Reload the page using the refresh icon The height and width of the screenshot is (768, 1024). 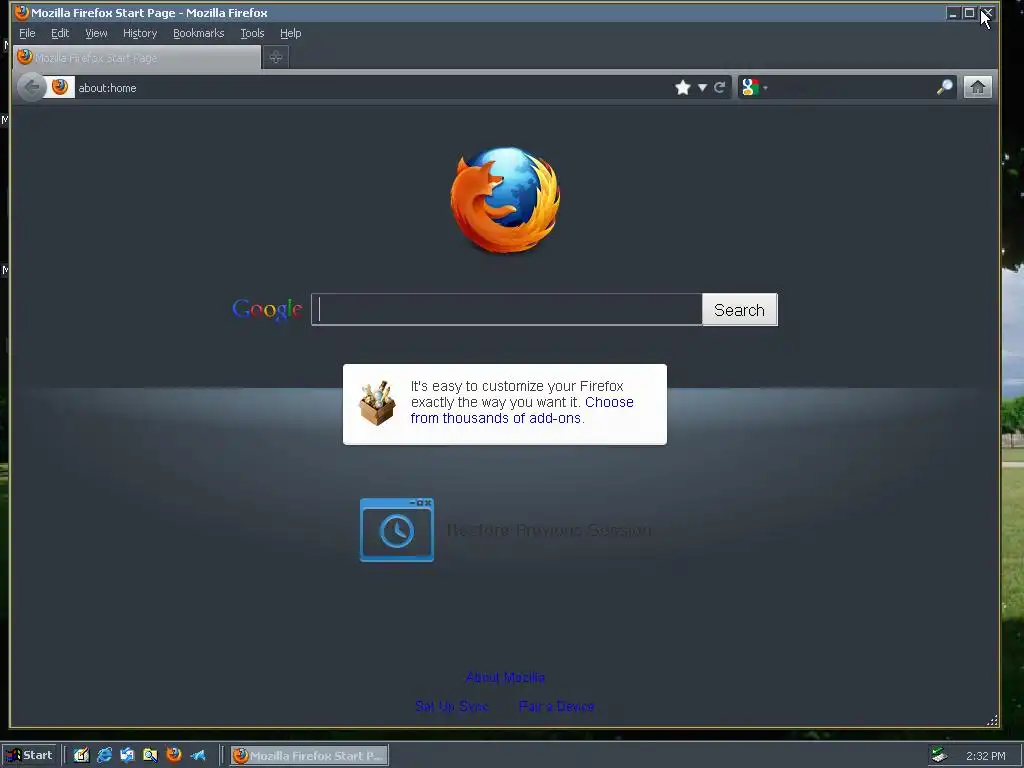pyautogui.click(x=720, y=88)
